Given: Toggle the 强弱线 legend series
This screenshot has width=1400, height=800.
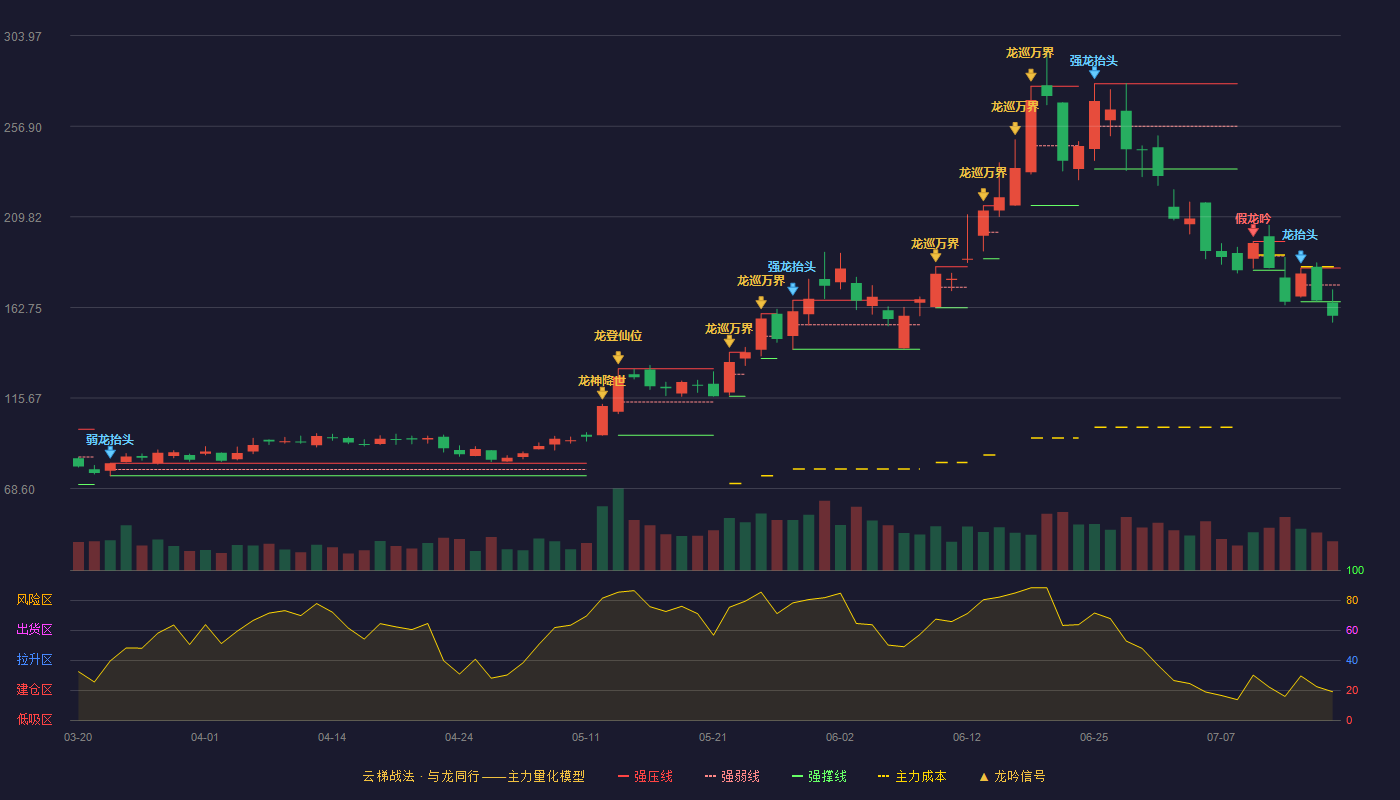Looking at the screenshot, I should click(x=732, y=776).
